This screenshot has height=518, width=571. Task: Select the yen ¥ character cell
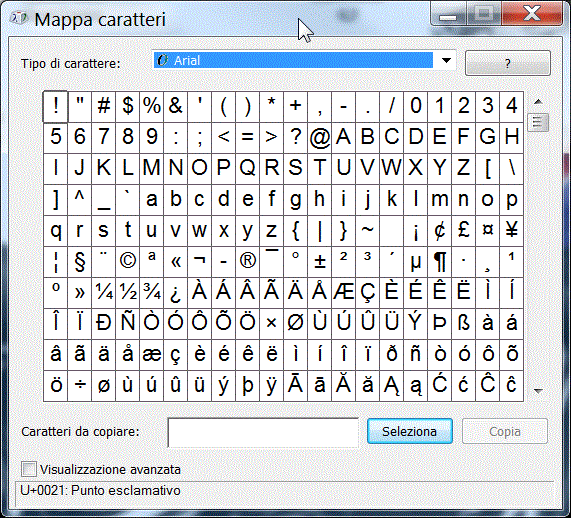pyautogui.click(x=512, y=231)
